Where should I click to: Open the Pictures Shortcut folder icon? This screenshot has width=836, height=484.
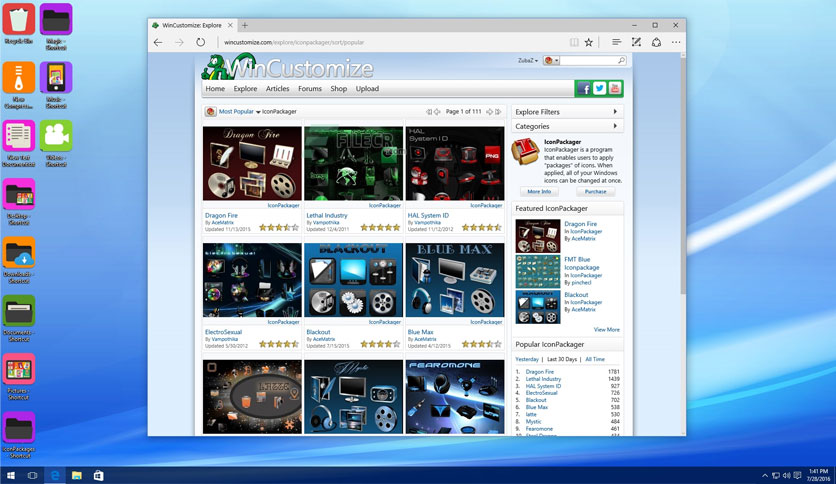coord(19,376)
